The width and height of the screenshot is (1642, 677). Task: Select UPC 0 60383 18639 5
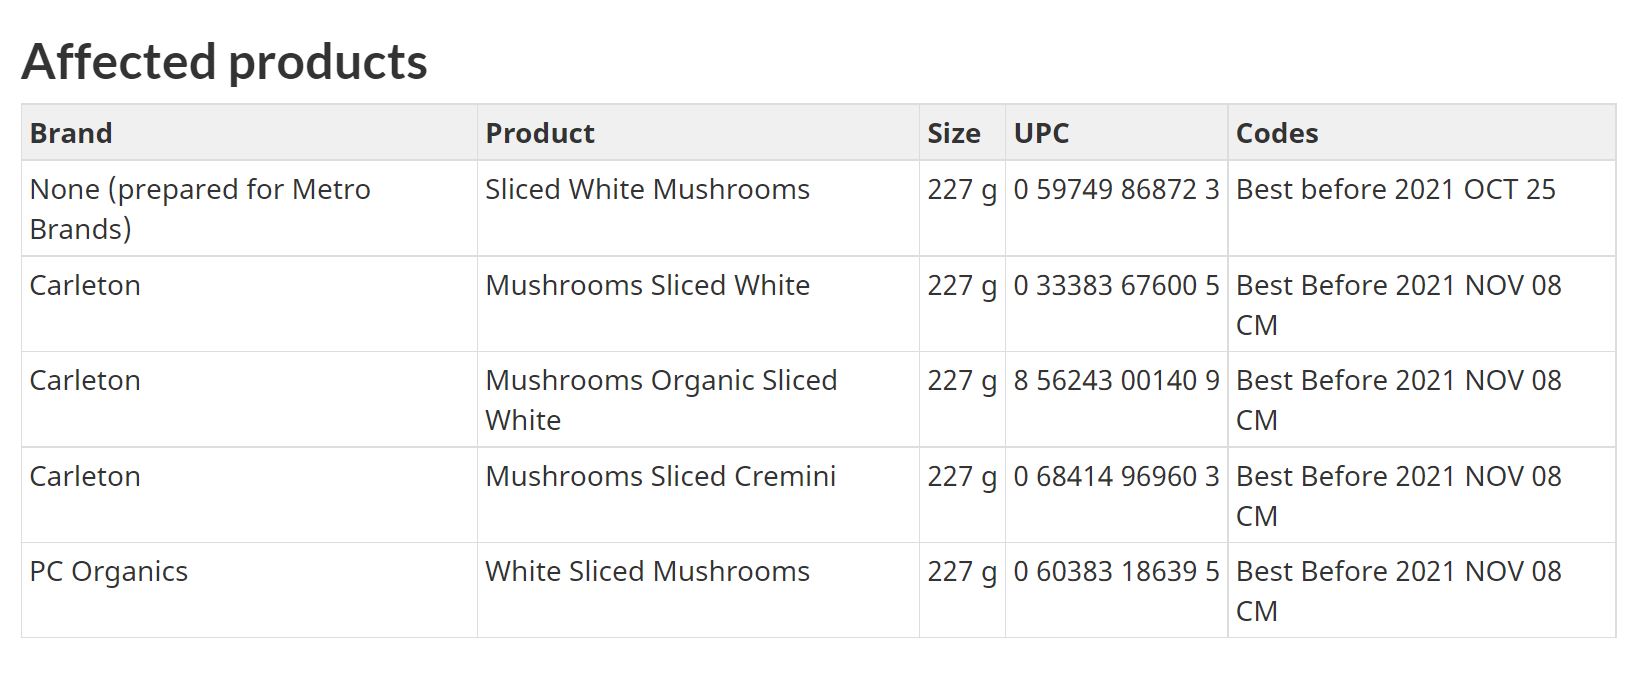1116,572
